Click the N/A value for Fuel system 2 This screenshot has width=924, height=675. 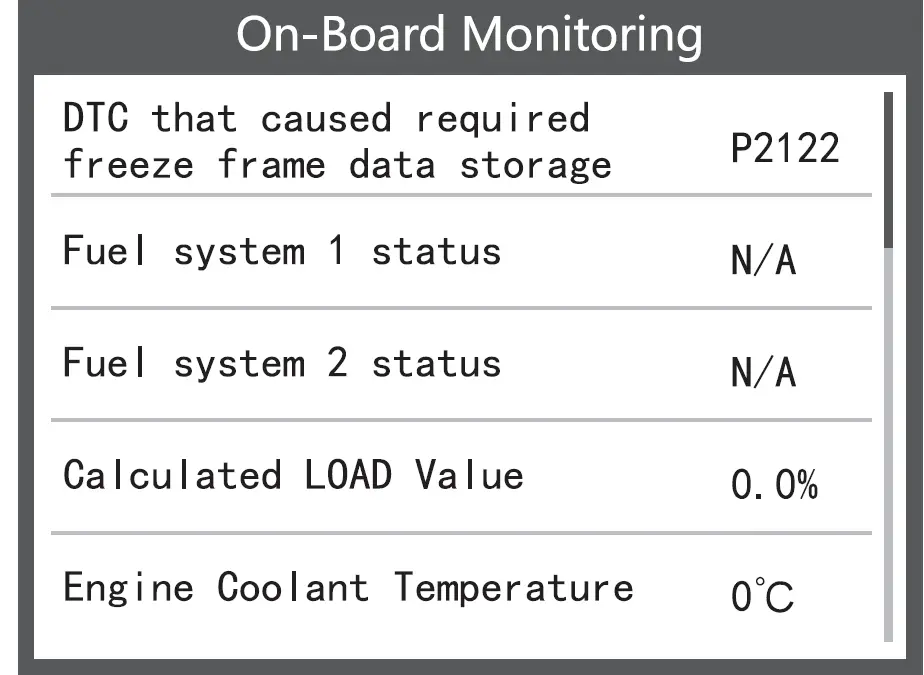pyautogui.click(x=764, y=374)
